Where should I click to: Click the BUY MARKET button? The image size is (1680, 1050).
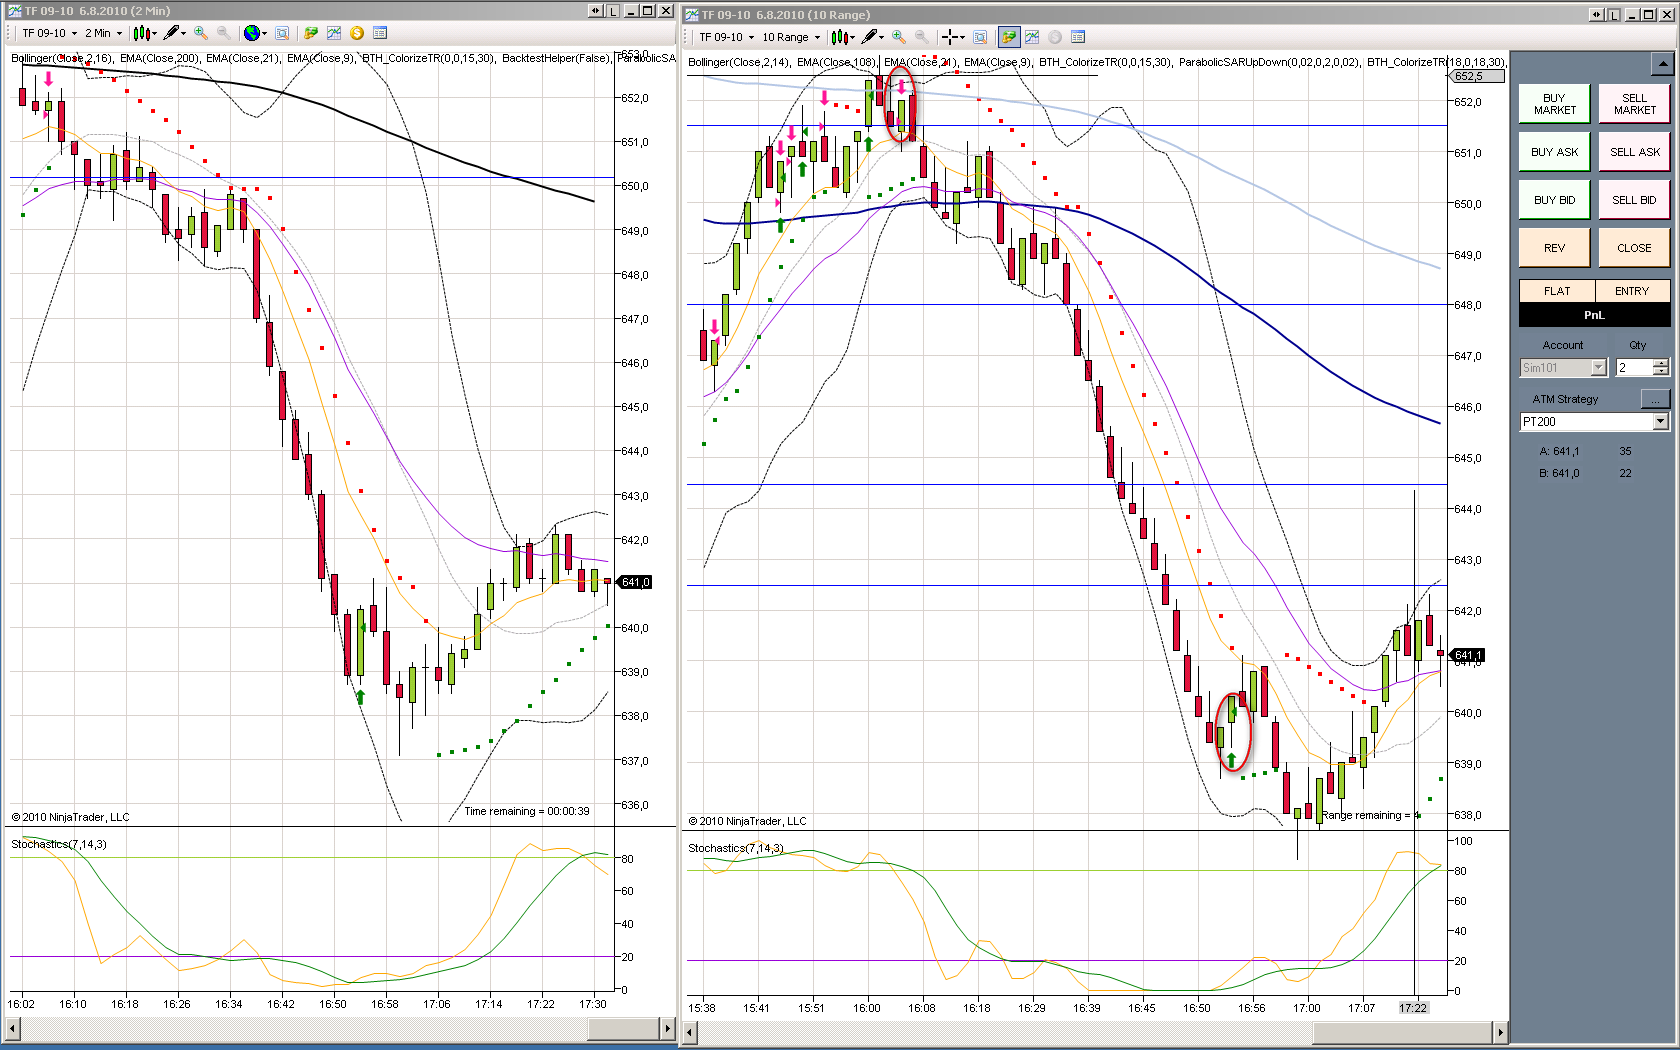point(1554,104)
